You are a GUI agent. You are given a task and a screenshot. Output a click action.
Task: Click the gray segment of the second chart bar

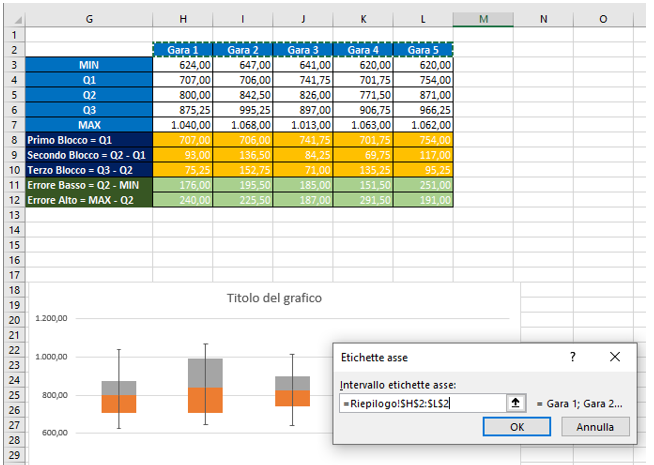pyautogui.click(x=205, y=372)
